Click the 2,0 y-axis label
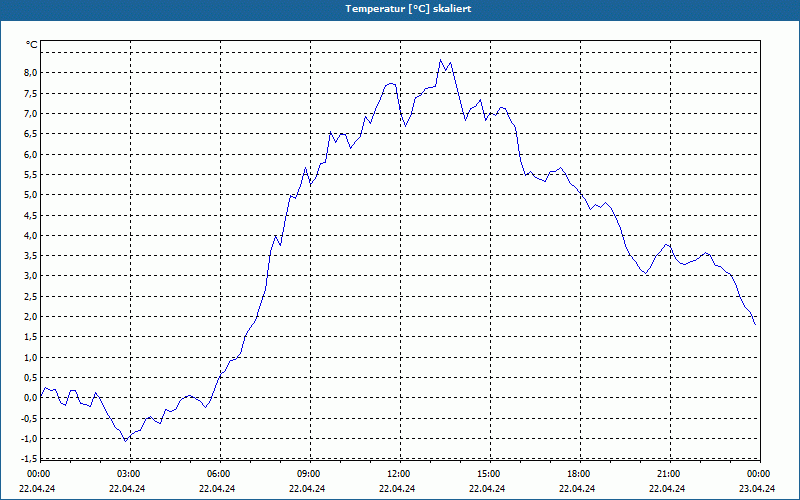Viewport: 800px width, 500px height. (x=31, y=317)
